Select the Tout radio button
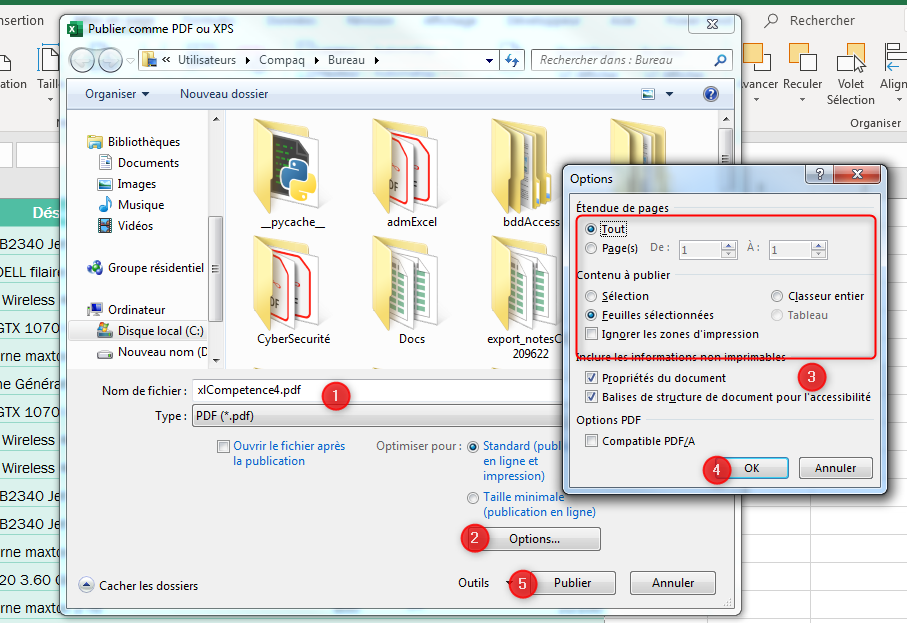The image size is (907, 623). [x=591, y=229]
